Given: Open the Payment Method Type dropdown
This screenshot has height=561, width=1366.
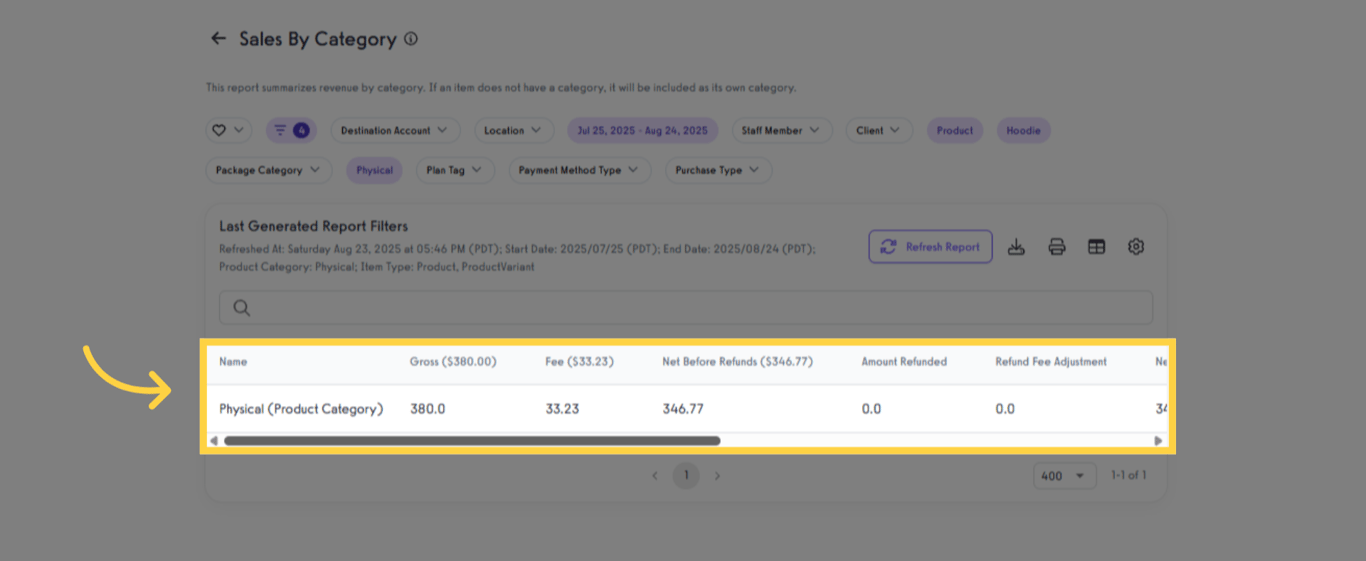Looking at the screenshot, I should 579,170.
